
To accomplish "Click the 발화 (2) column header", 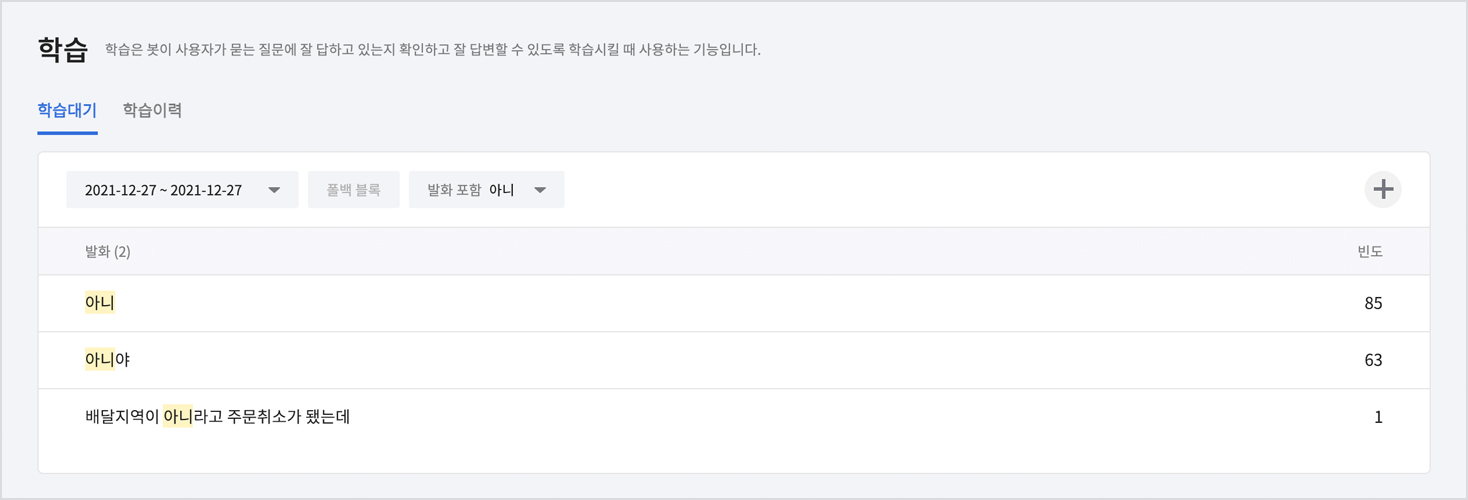I will pyautogui.click(x=108, y=251).
